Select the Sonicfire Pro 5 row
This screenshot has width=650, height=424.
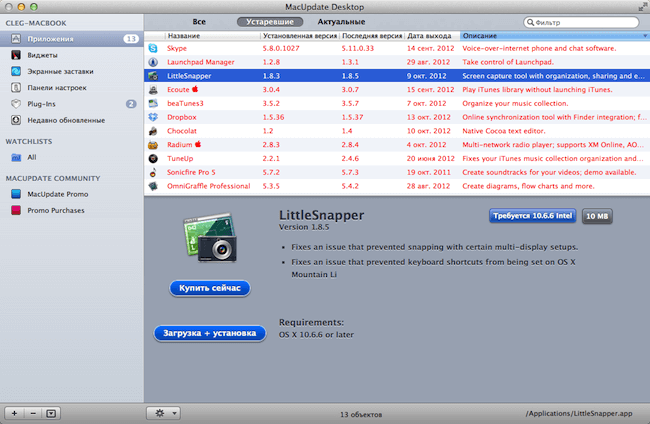coord(397,172)
